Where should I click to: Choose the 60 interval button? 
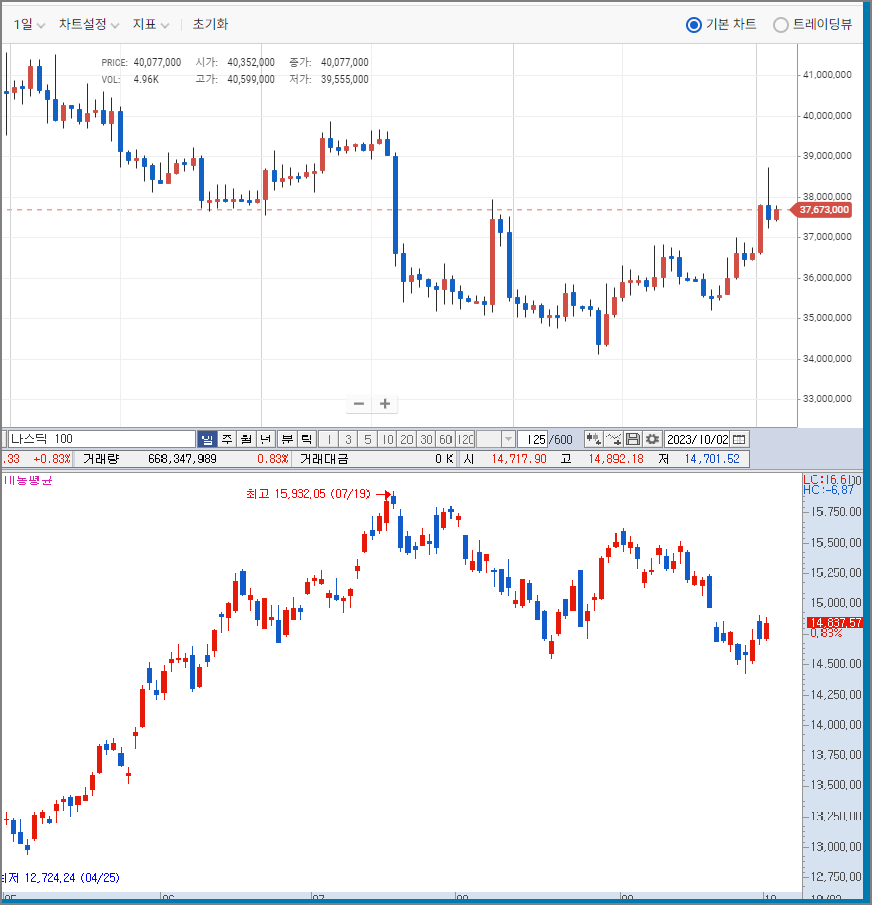[446, 439]
